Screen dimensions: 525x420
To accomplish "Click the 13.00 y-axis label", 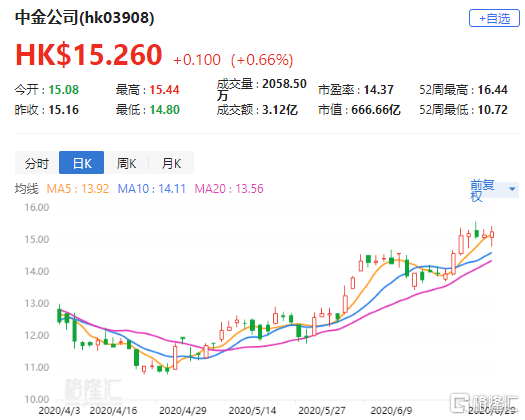I will 37,303.
